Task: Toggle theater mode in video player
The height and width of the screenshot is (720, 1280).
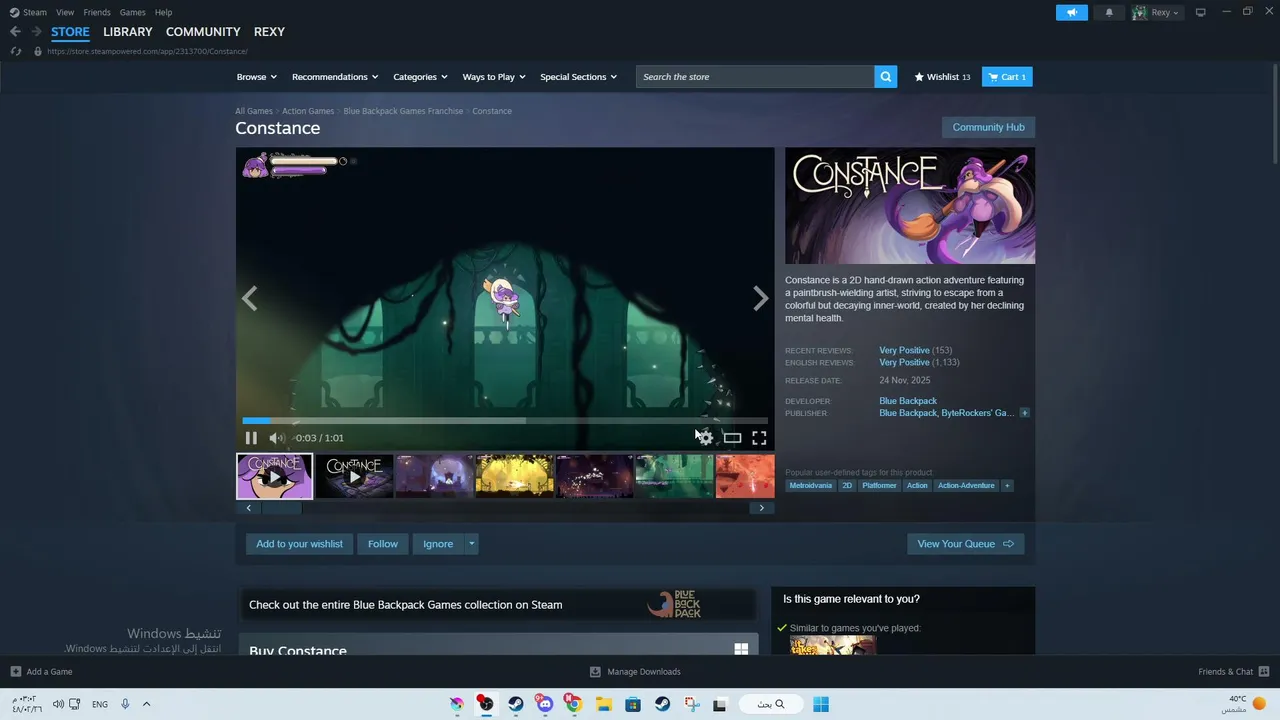Action: point(732,438)
